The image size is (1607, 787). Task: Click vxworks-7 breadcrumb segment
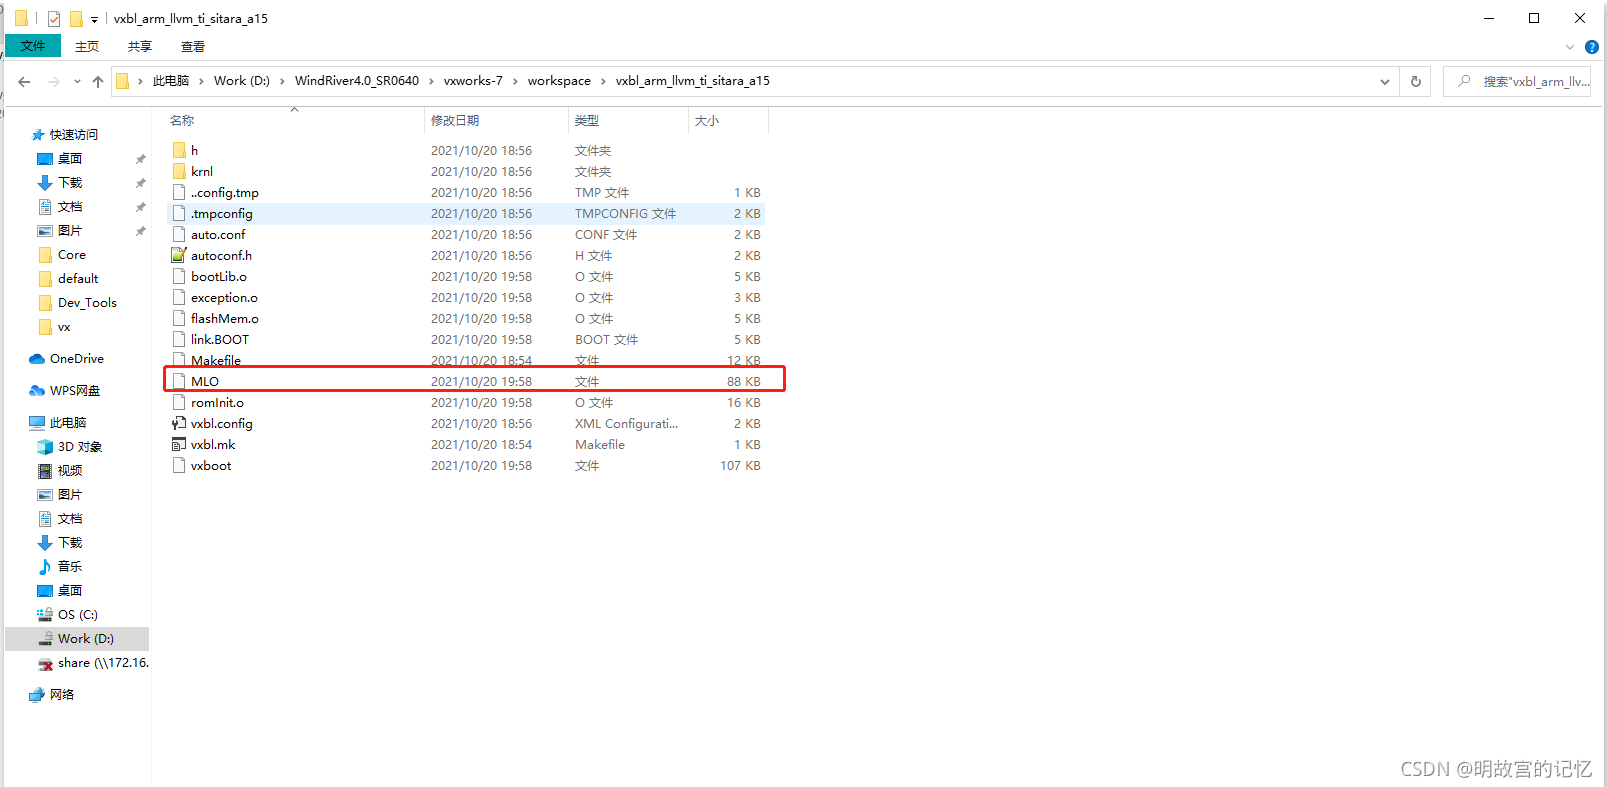pyautogui.click(x=473, y=81)
